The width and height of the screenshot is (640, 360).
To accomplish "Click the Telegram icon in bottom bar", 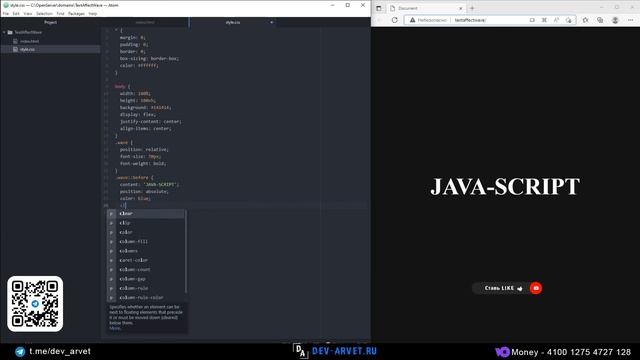I will 20,352.
